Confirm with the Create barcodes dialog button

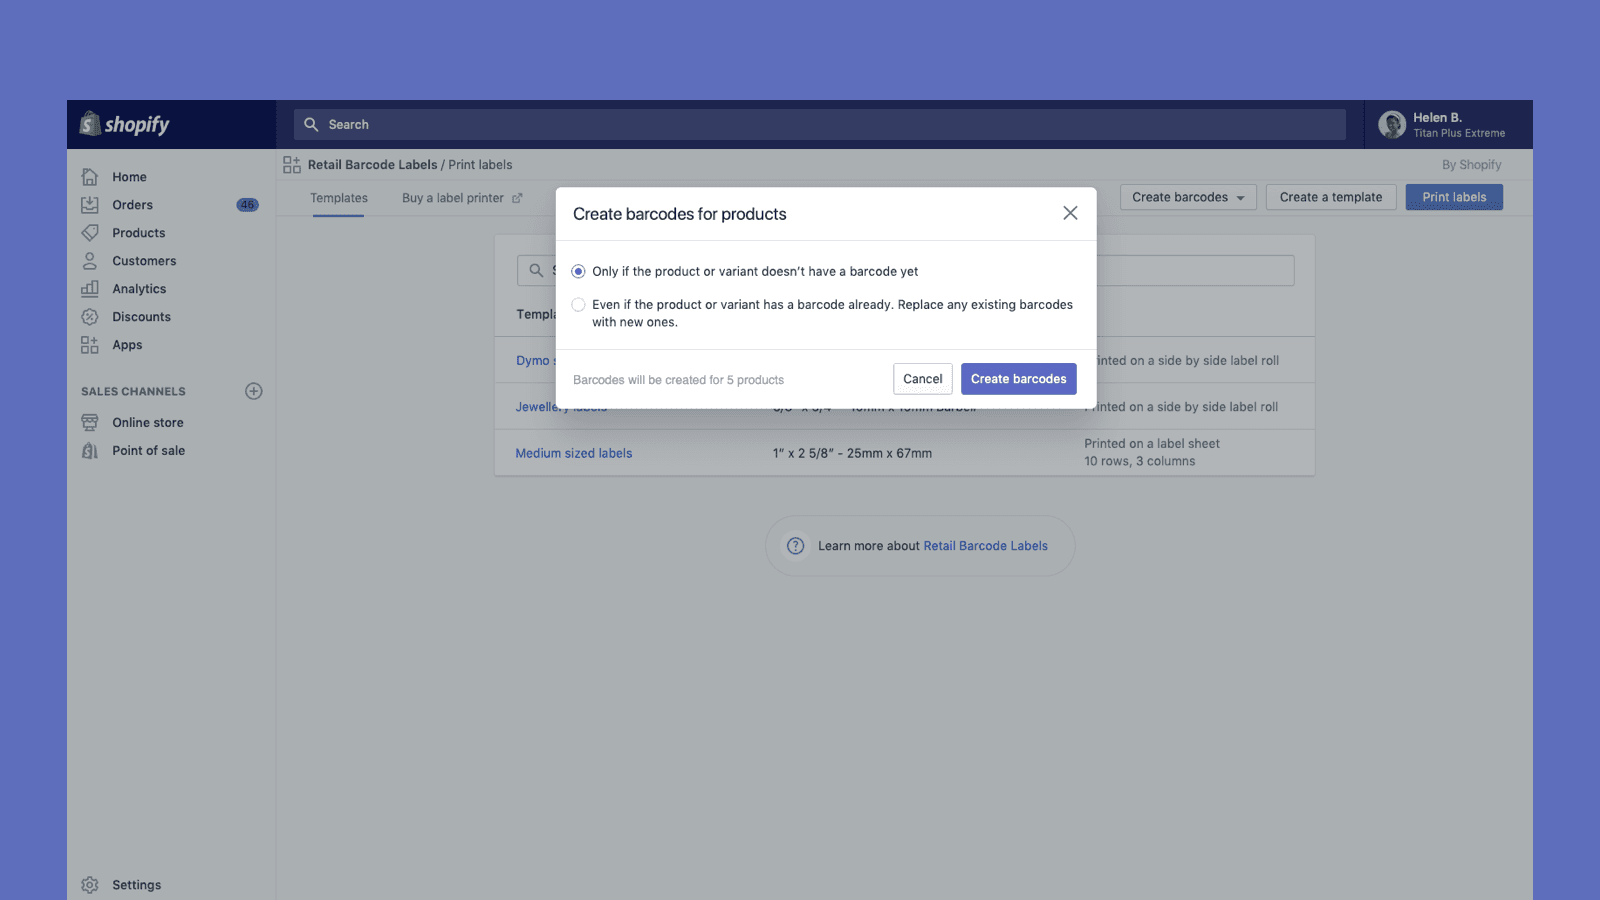pyautogui.click(x=1018, y=379)
